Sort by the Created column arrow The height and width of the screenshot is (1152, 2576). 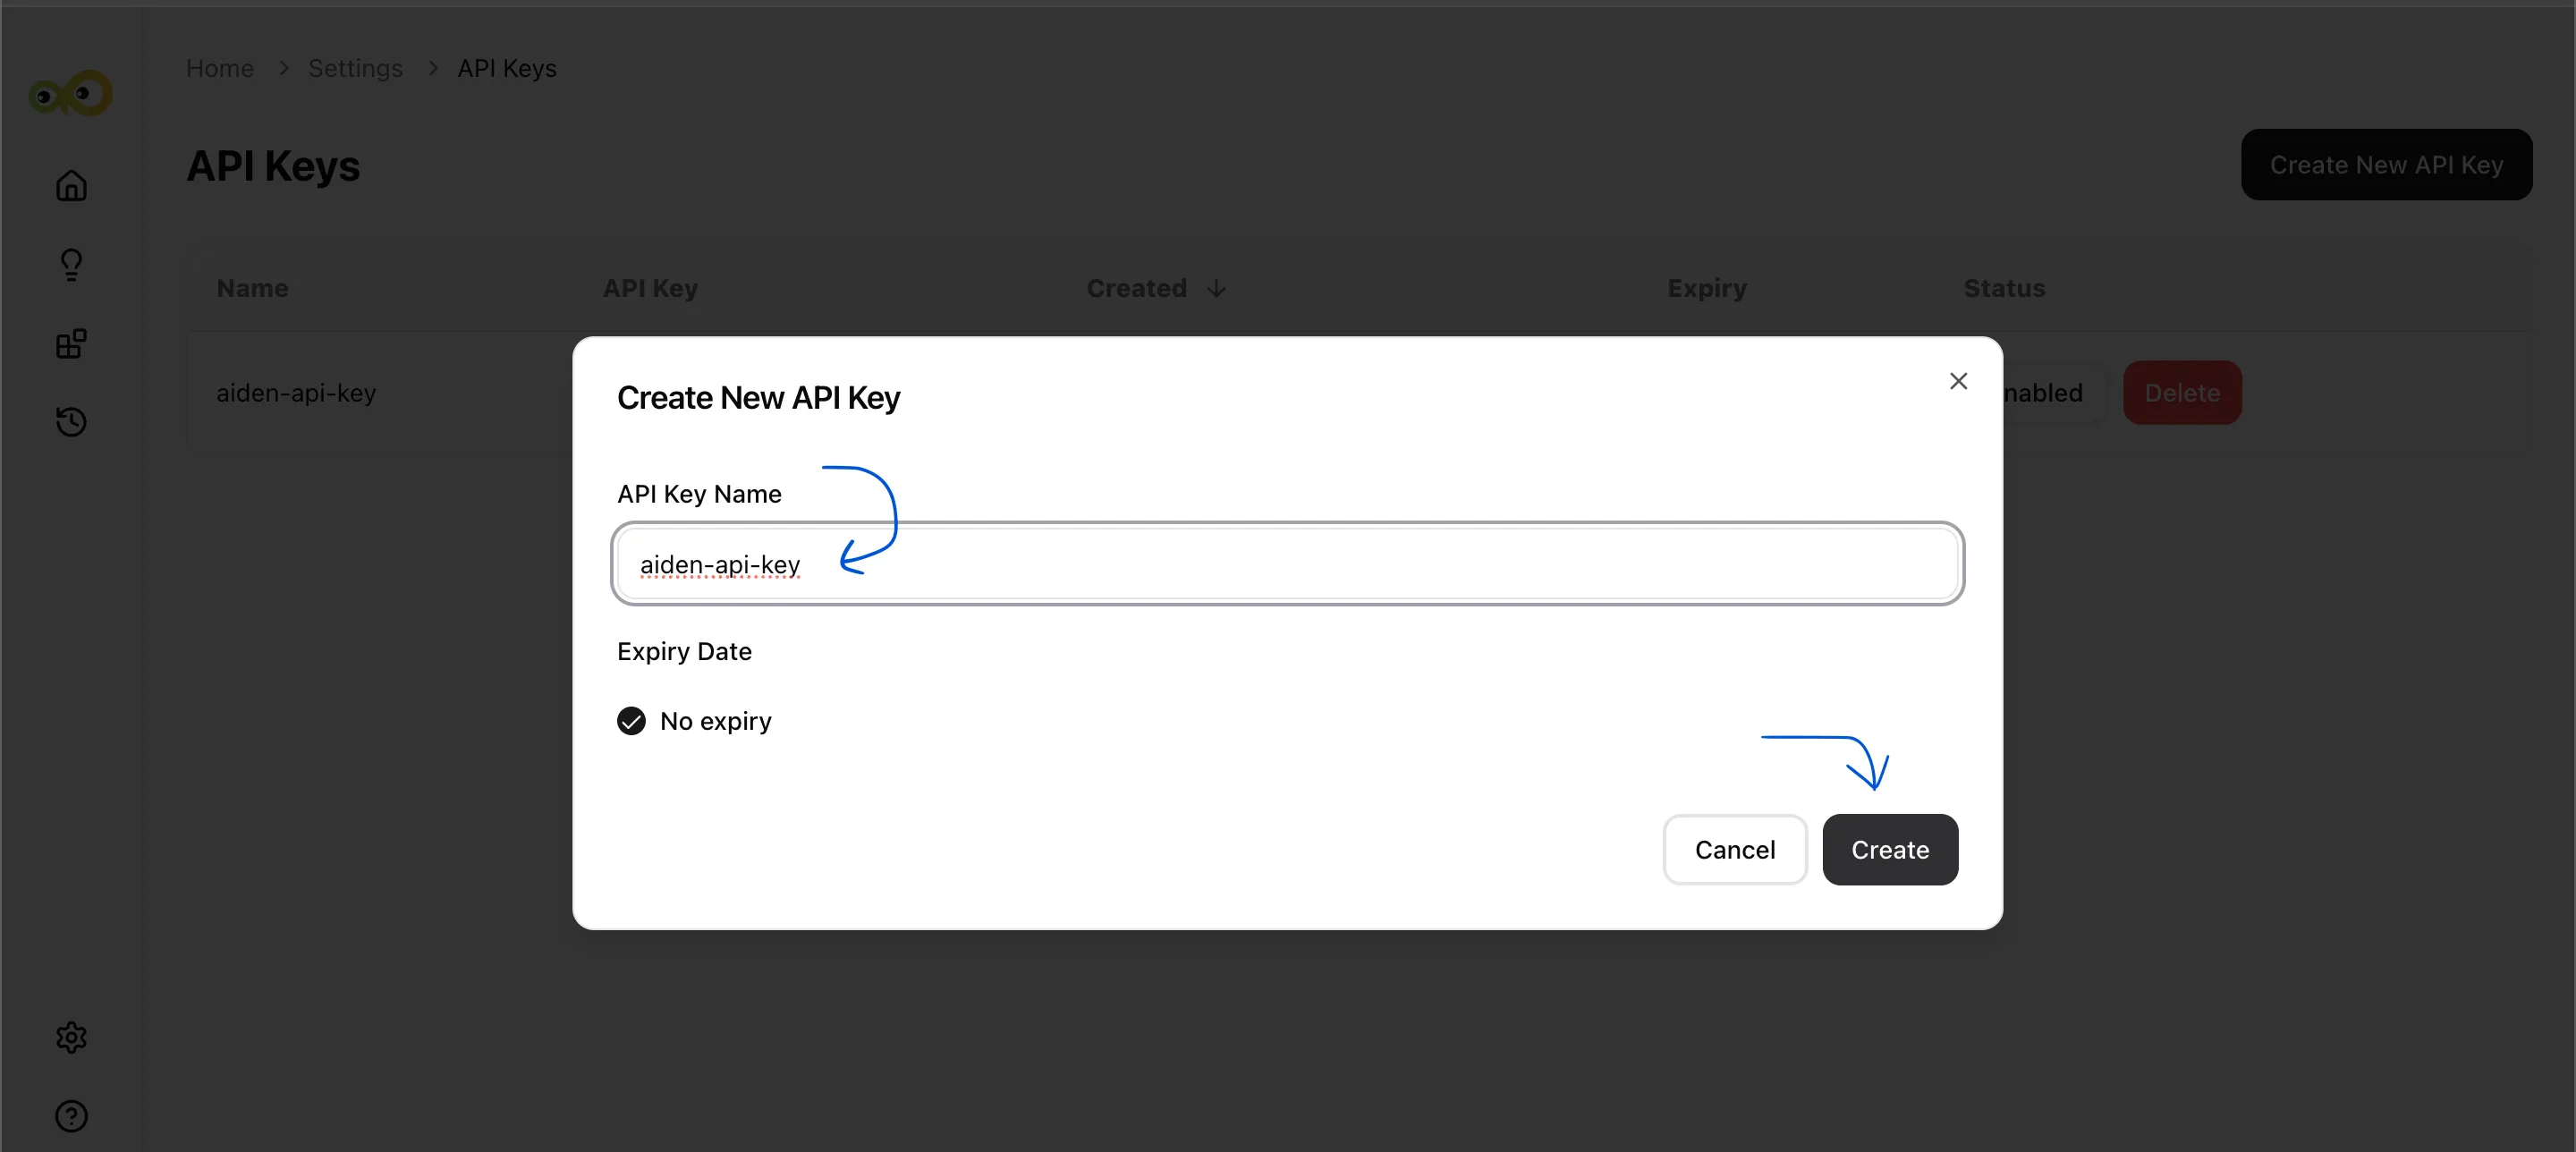coord(1215,289)
